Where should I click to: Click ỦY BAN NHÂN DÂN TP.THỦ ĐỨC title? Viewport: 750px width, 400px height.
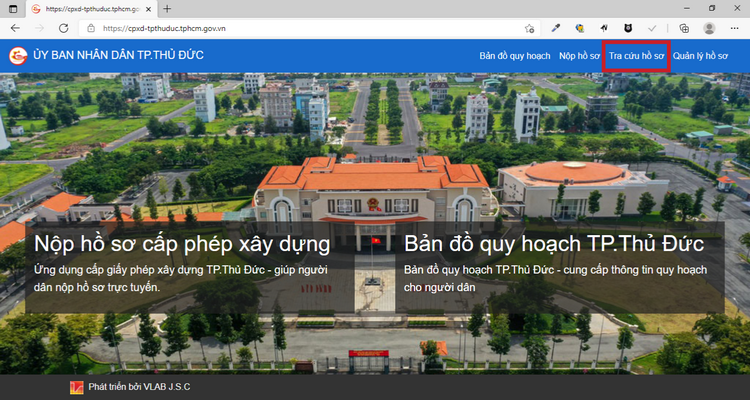(x=119, y=55)
